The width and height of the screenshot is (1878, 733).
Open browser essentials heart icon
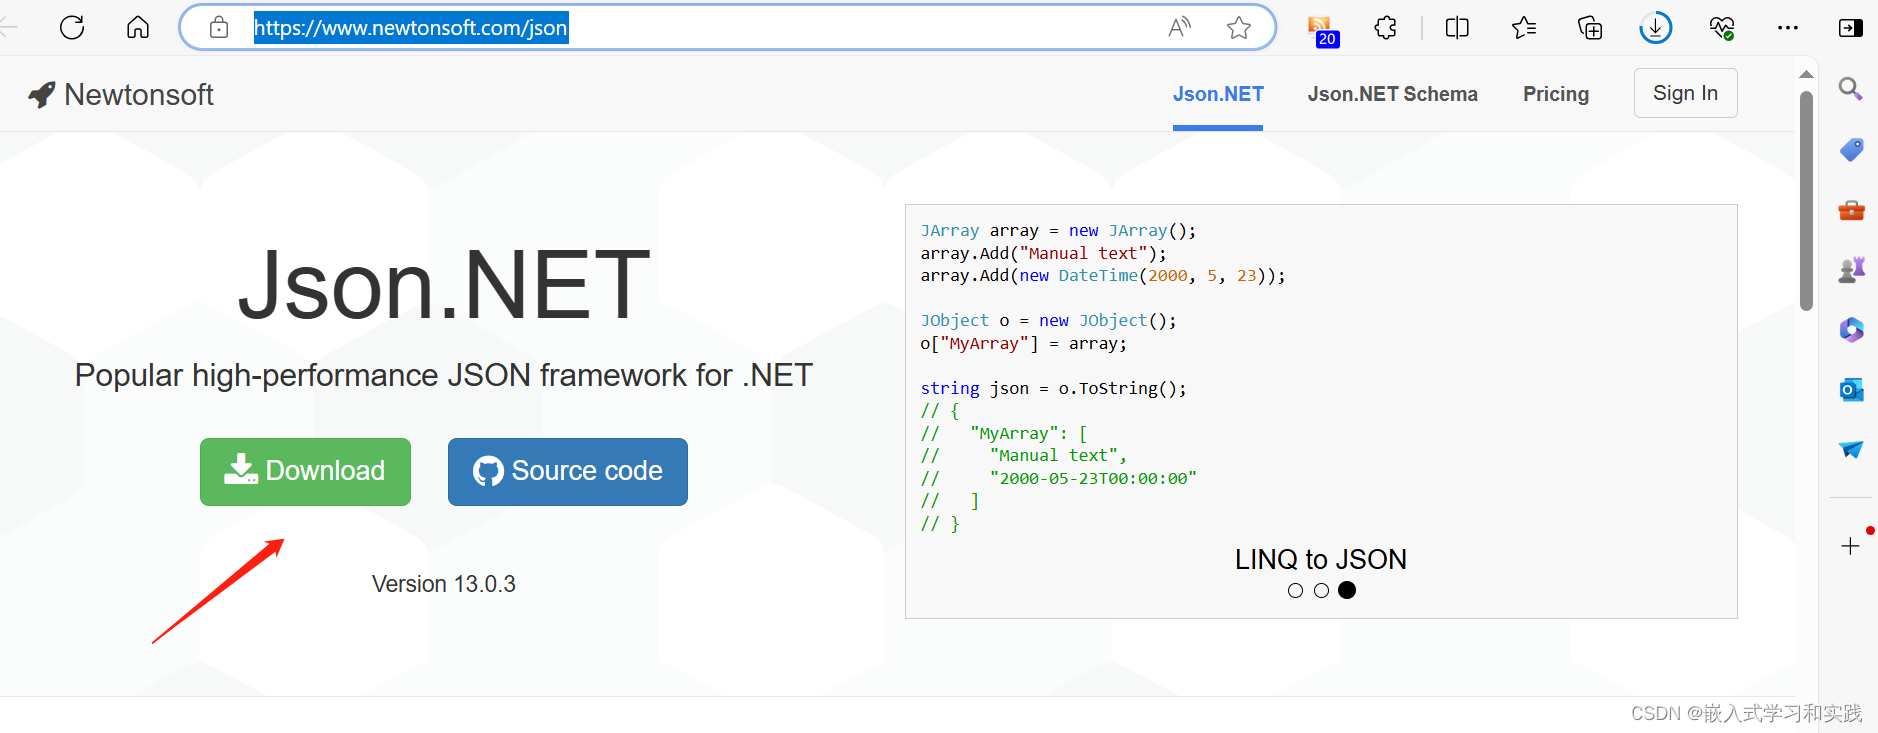point(1722,28)
